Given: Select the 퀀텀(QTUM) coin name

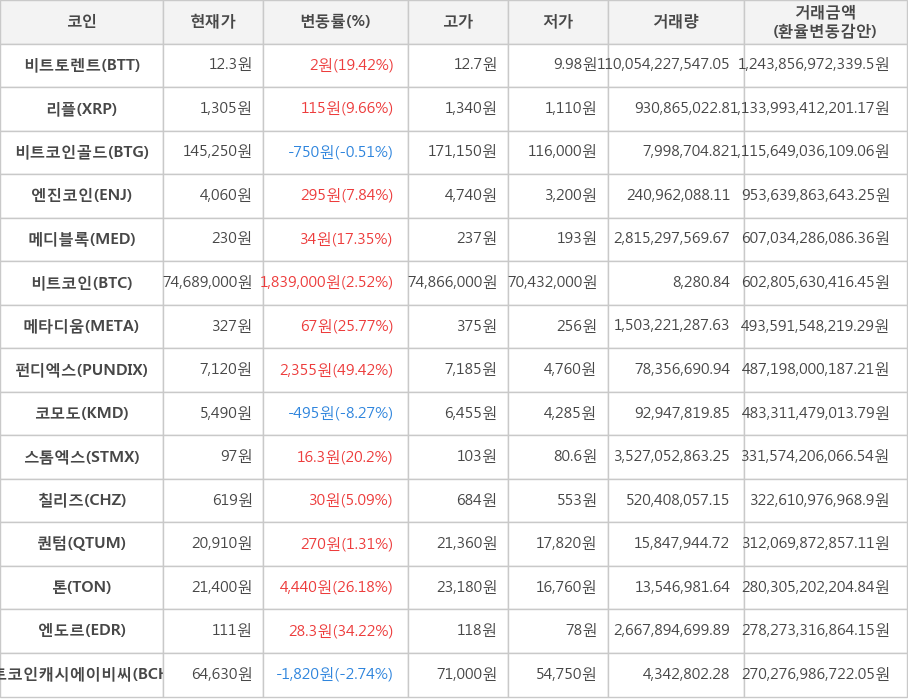Looking at the screenshot, I should coord(82,543).
